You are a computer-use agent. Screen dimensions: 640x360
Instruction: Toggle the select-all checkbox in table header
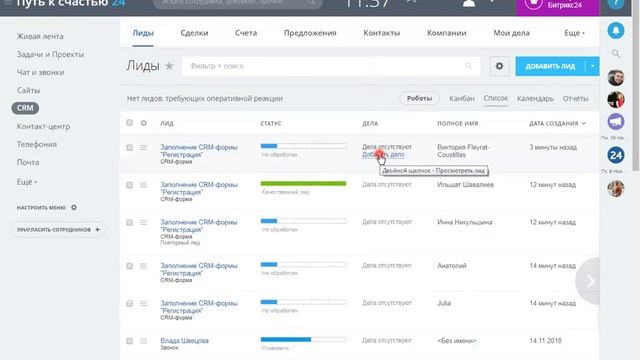tap(129, 122)
